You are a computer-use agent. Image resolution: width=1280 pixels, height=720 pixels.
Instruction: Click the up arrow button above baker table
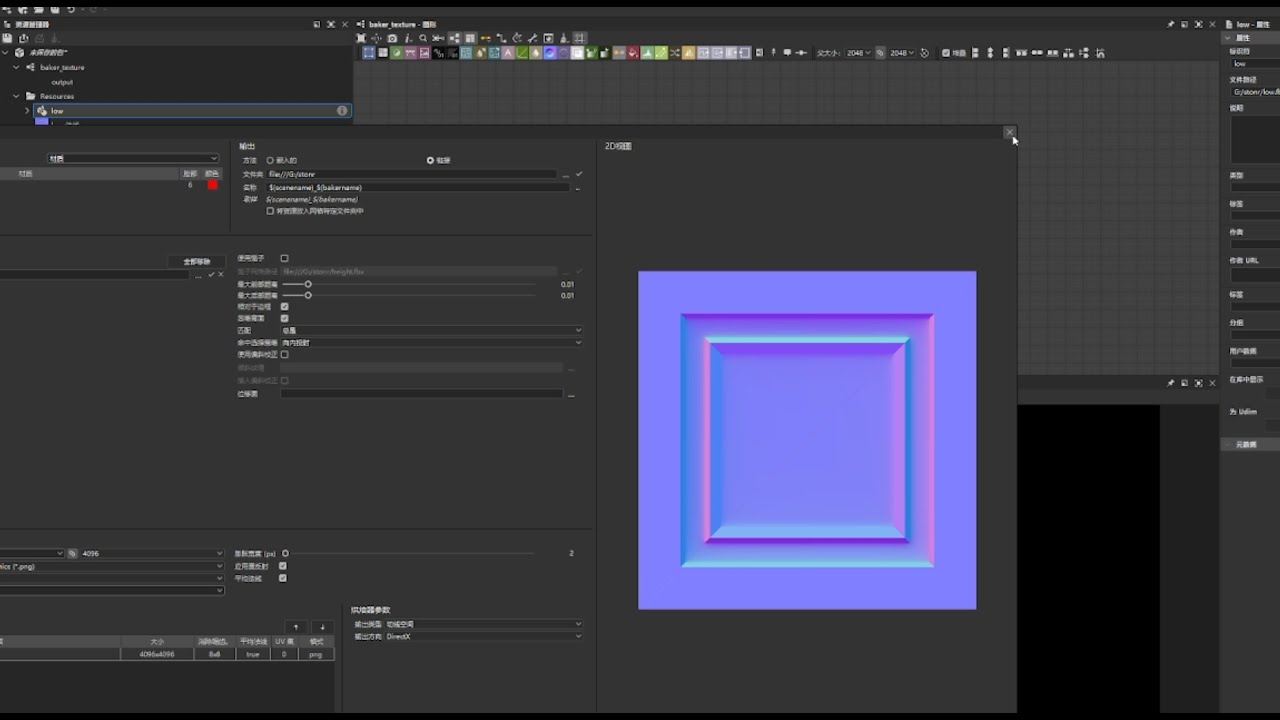pyautogui.click(x=296, y=627)
